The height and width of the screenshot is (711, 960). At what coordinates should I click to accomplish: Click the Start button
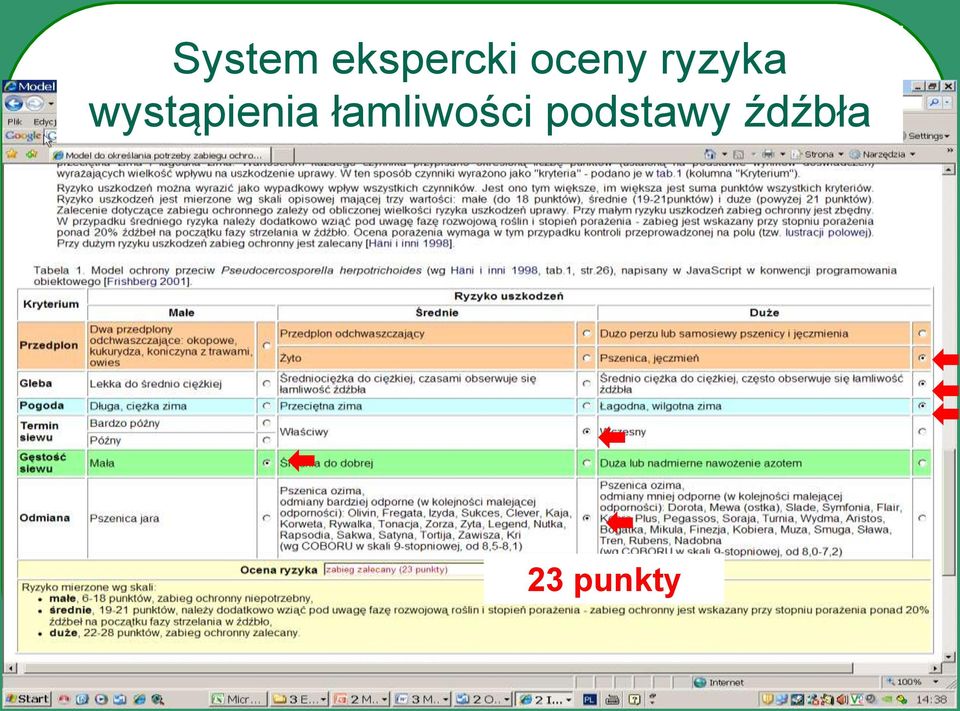[x=27, y=699]
